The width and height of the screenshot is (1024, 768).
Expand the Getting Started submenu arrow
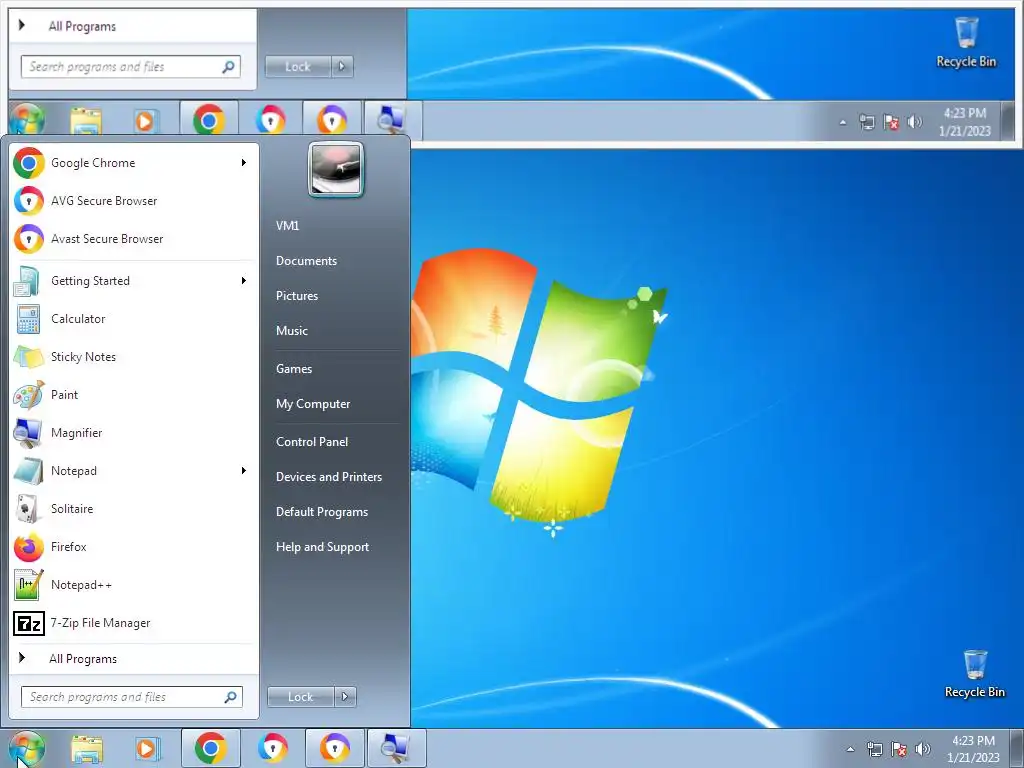click(x=244, y=281)
